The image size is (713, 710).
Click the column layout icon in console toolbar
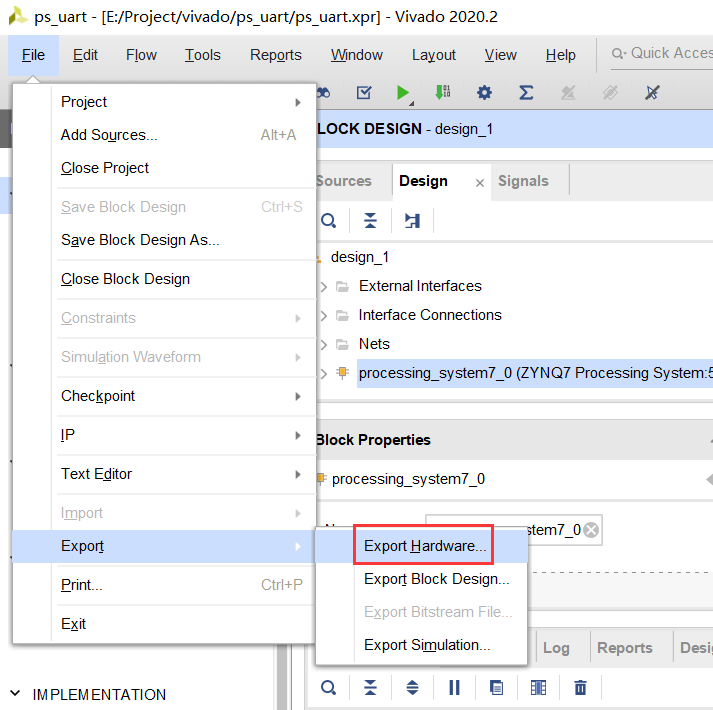tap(538, 687)
